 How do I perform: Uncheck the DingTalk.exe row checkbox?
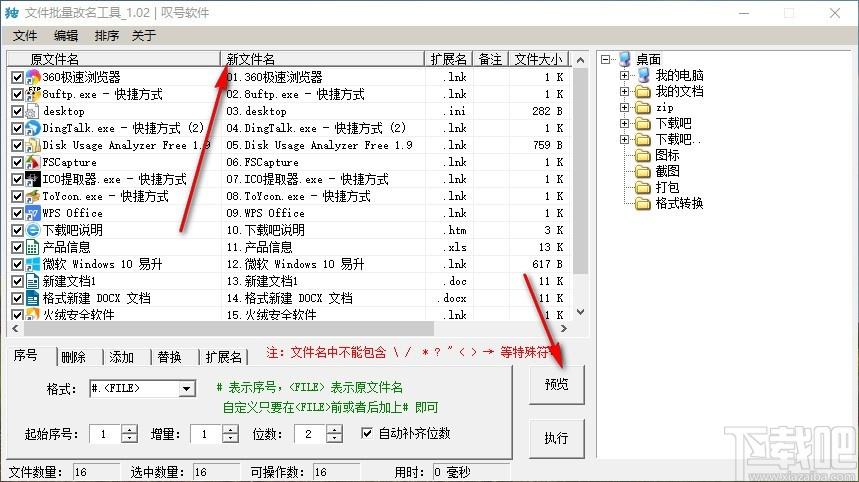click(17, 128)
